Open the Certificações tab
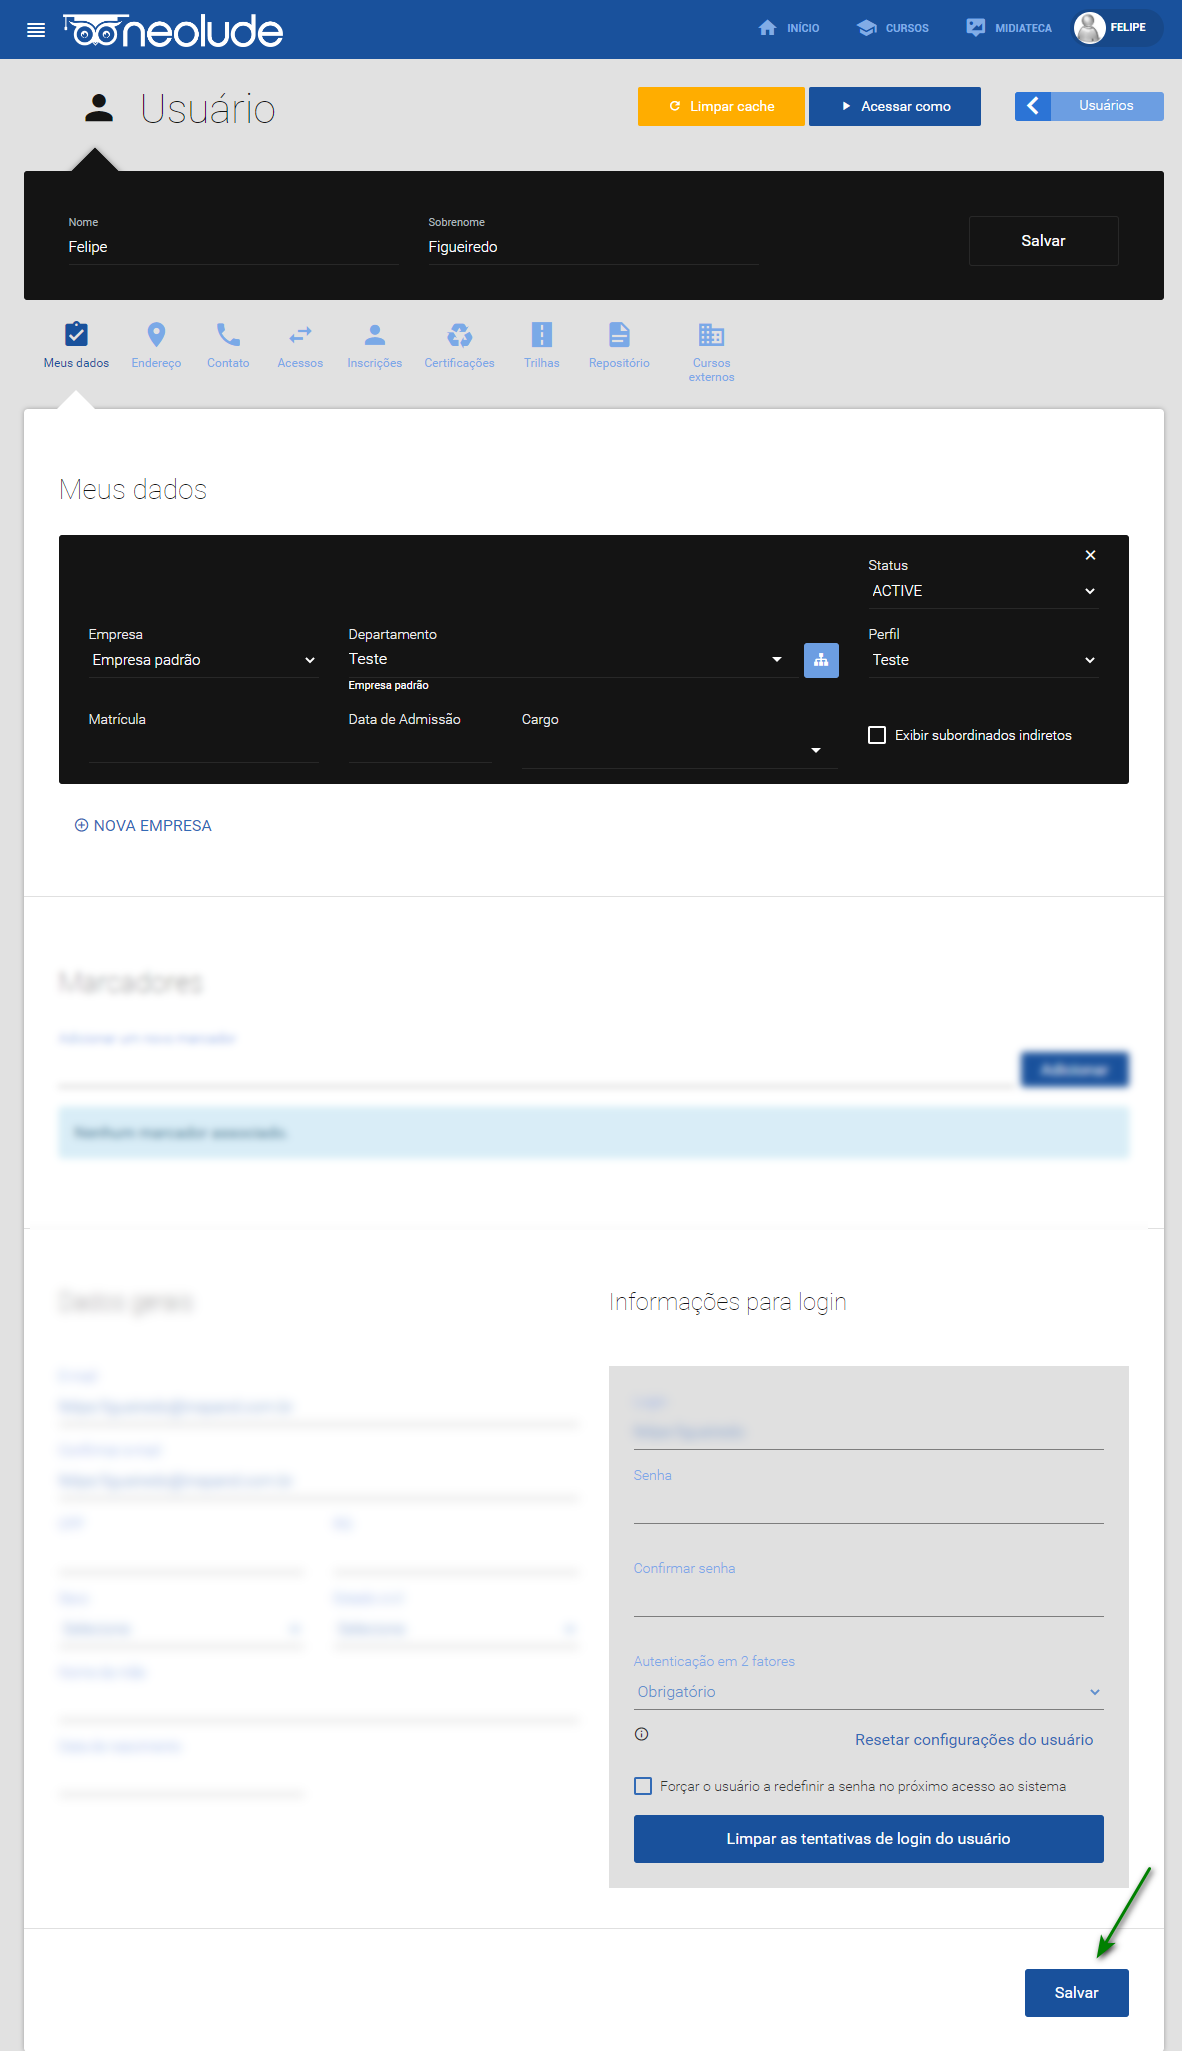The image size is (1182, 2051). [x=460, y=346]
